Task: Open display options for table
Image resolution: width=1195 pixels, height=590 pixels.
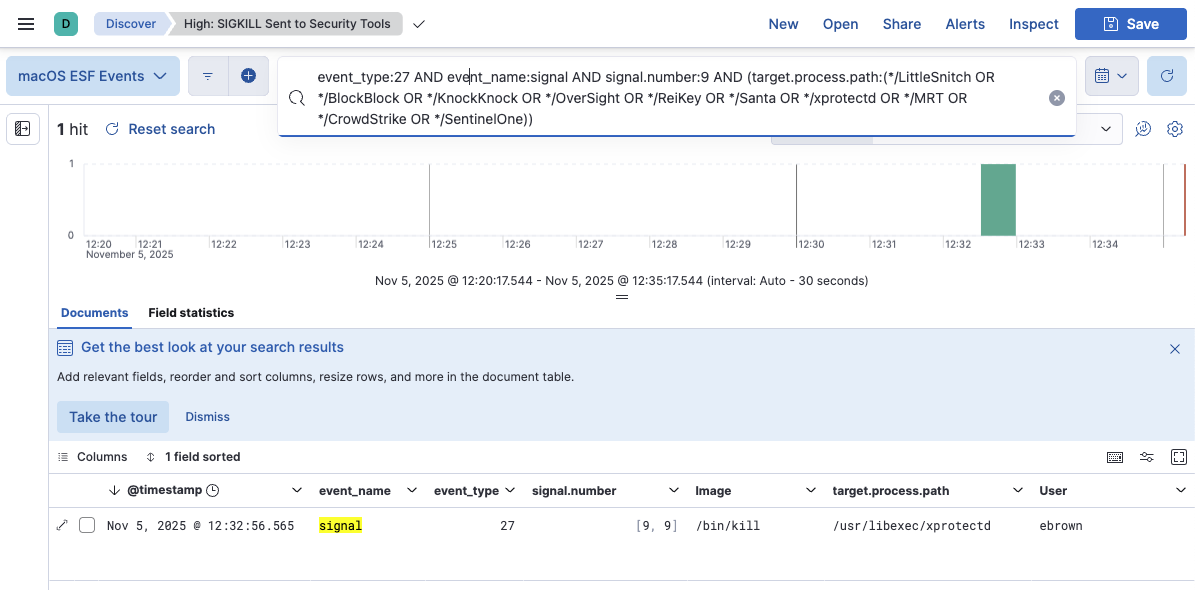Action: 1147,457
